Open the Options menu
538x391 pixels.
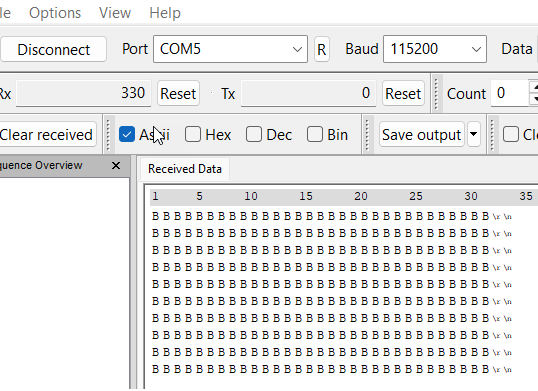click(55, 13)
